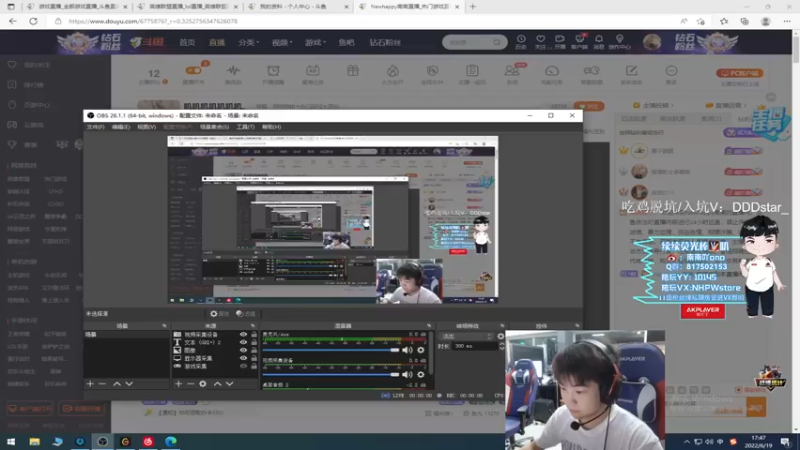Go to 首页 in Douyu navigation
This screenshot has height=450, width=800.
[x=187, y=42]
